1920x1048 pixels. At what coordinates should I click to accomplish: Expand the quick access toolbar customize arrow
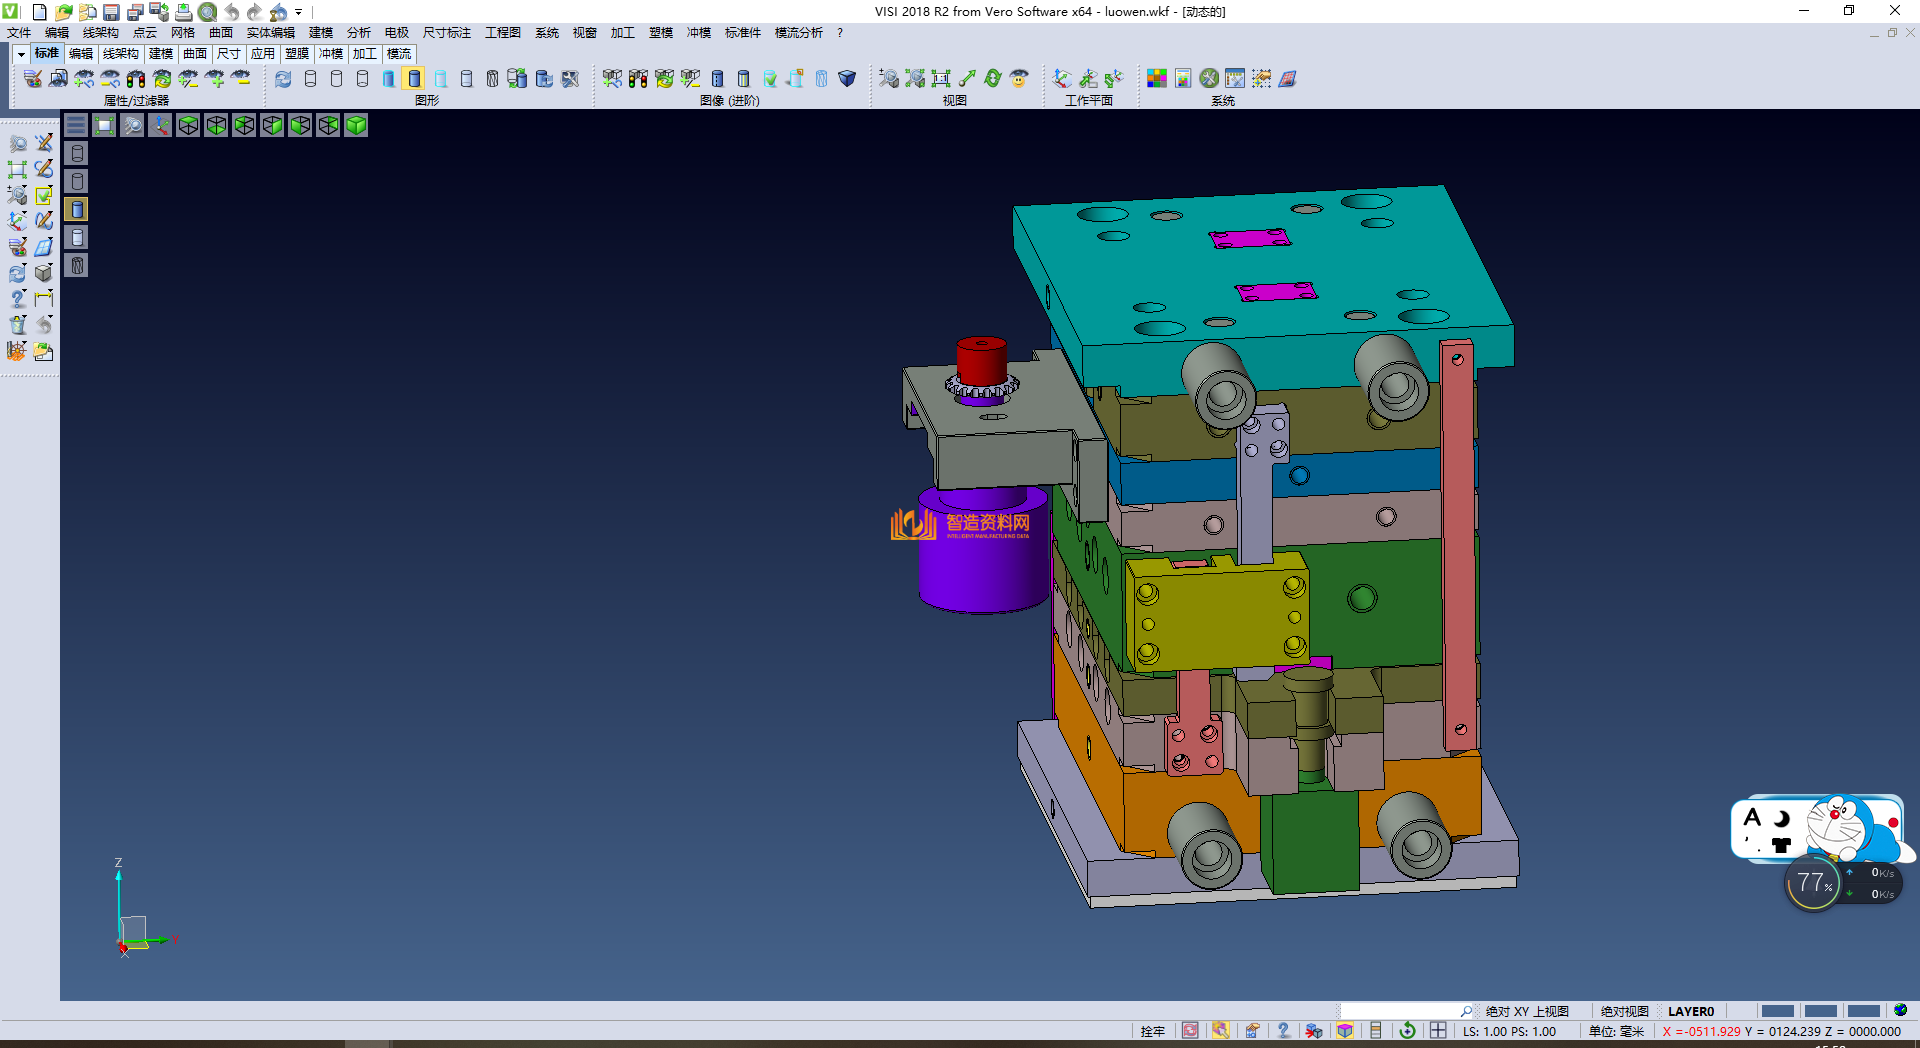(299, 12)
